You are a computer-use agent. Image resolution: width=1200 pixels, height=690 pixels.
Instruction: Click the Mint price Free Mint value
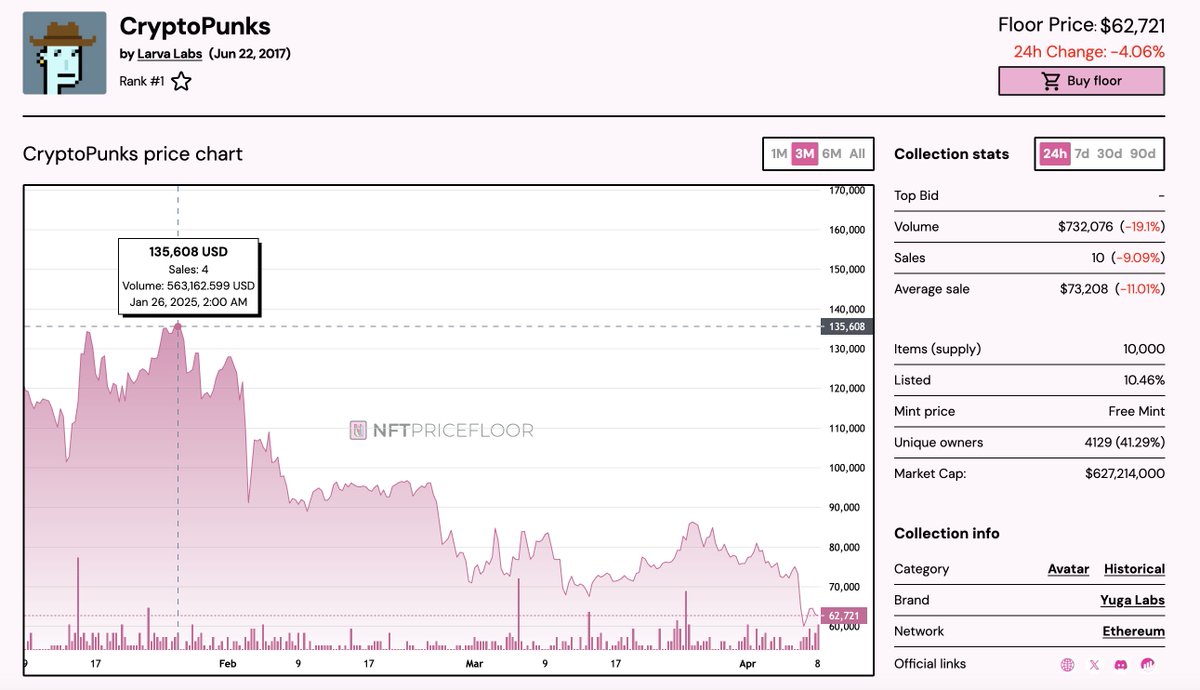[1136, 411]
